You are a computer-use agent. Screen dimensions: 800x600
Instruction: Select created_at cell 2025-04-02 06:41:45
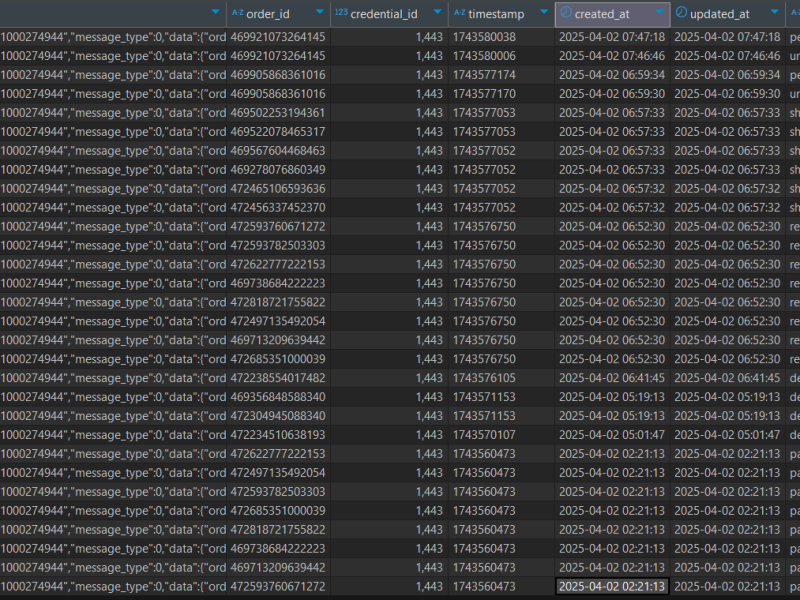tap(611, 378)
